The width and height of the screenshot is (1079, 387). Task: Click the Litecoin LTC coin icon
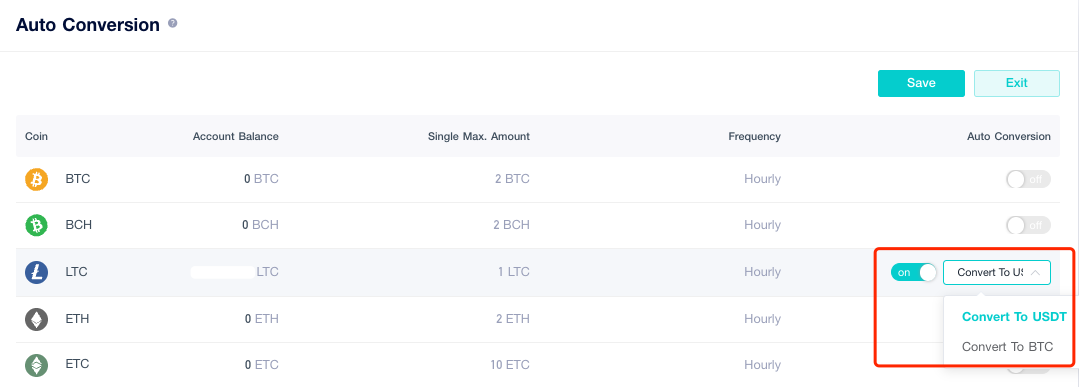click(x=36, y=272)
